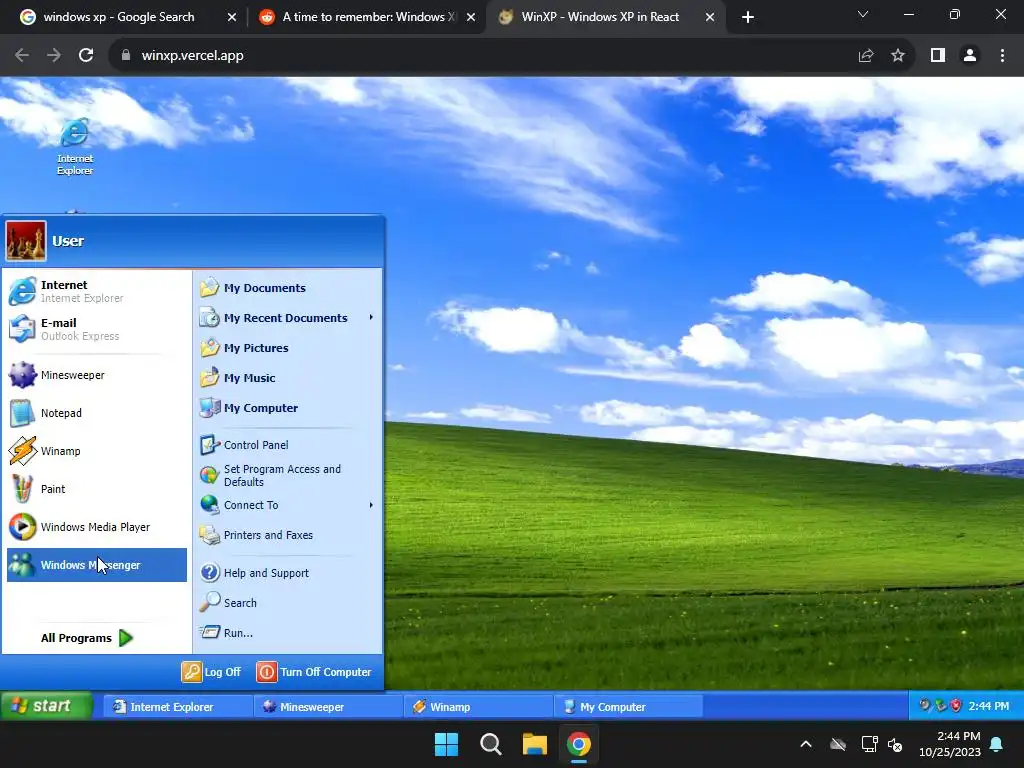This screenshot has width=1024, height=768.
Task: Launch Winamp from the Start menu
Action: [97, 451]
